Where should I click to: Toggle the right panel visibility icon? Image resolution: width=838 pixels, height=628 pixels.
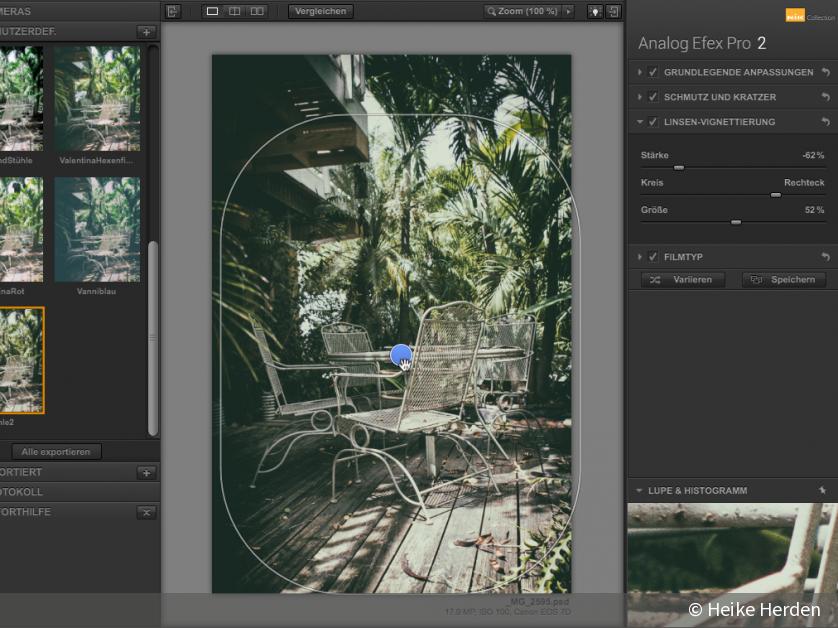coord(614,11)
